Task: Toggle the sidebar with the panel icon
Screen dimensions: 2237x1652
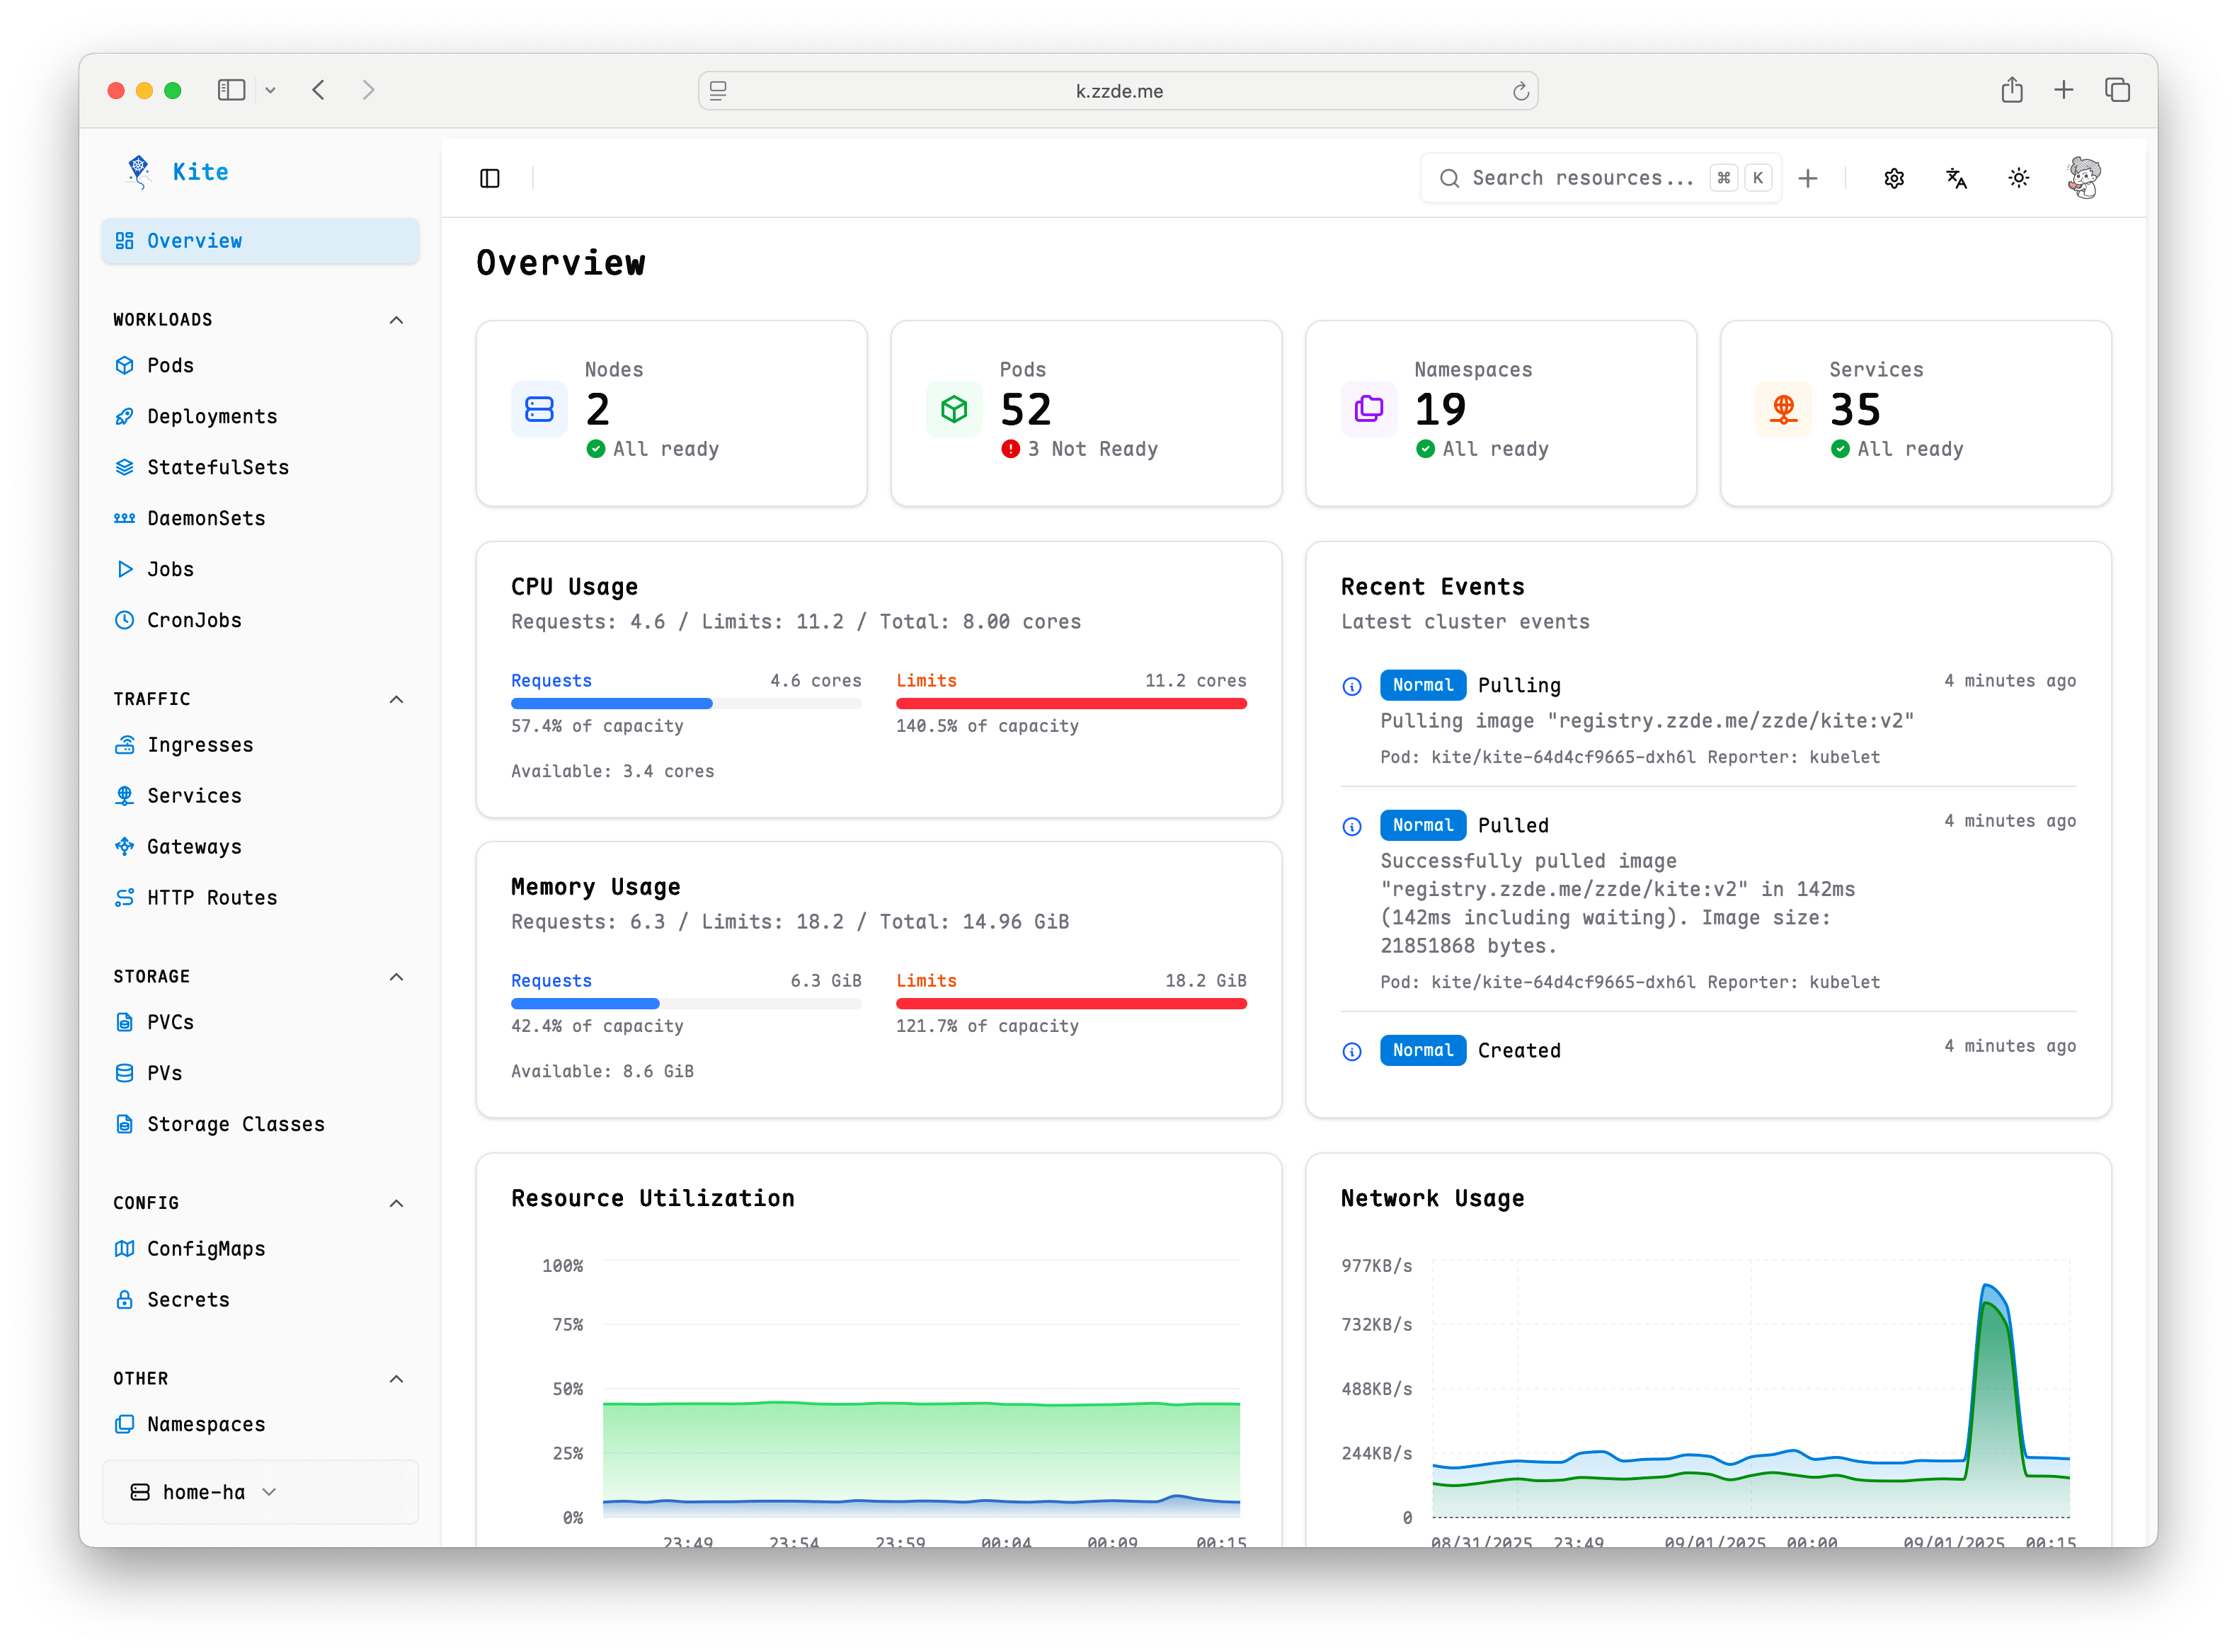Action: point(489,178)
